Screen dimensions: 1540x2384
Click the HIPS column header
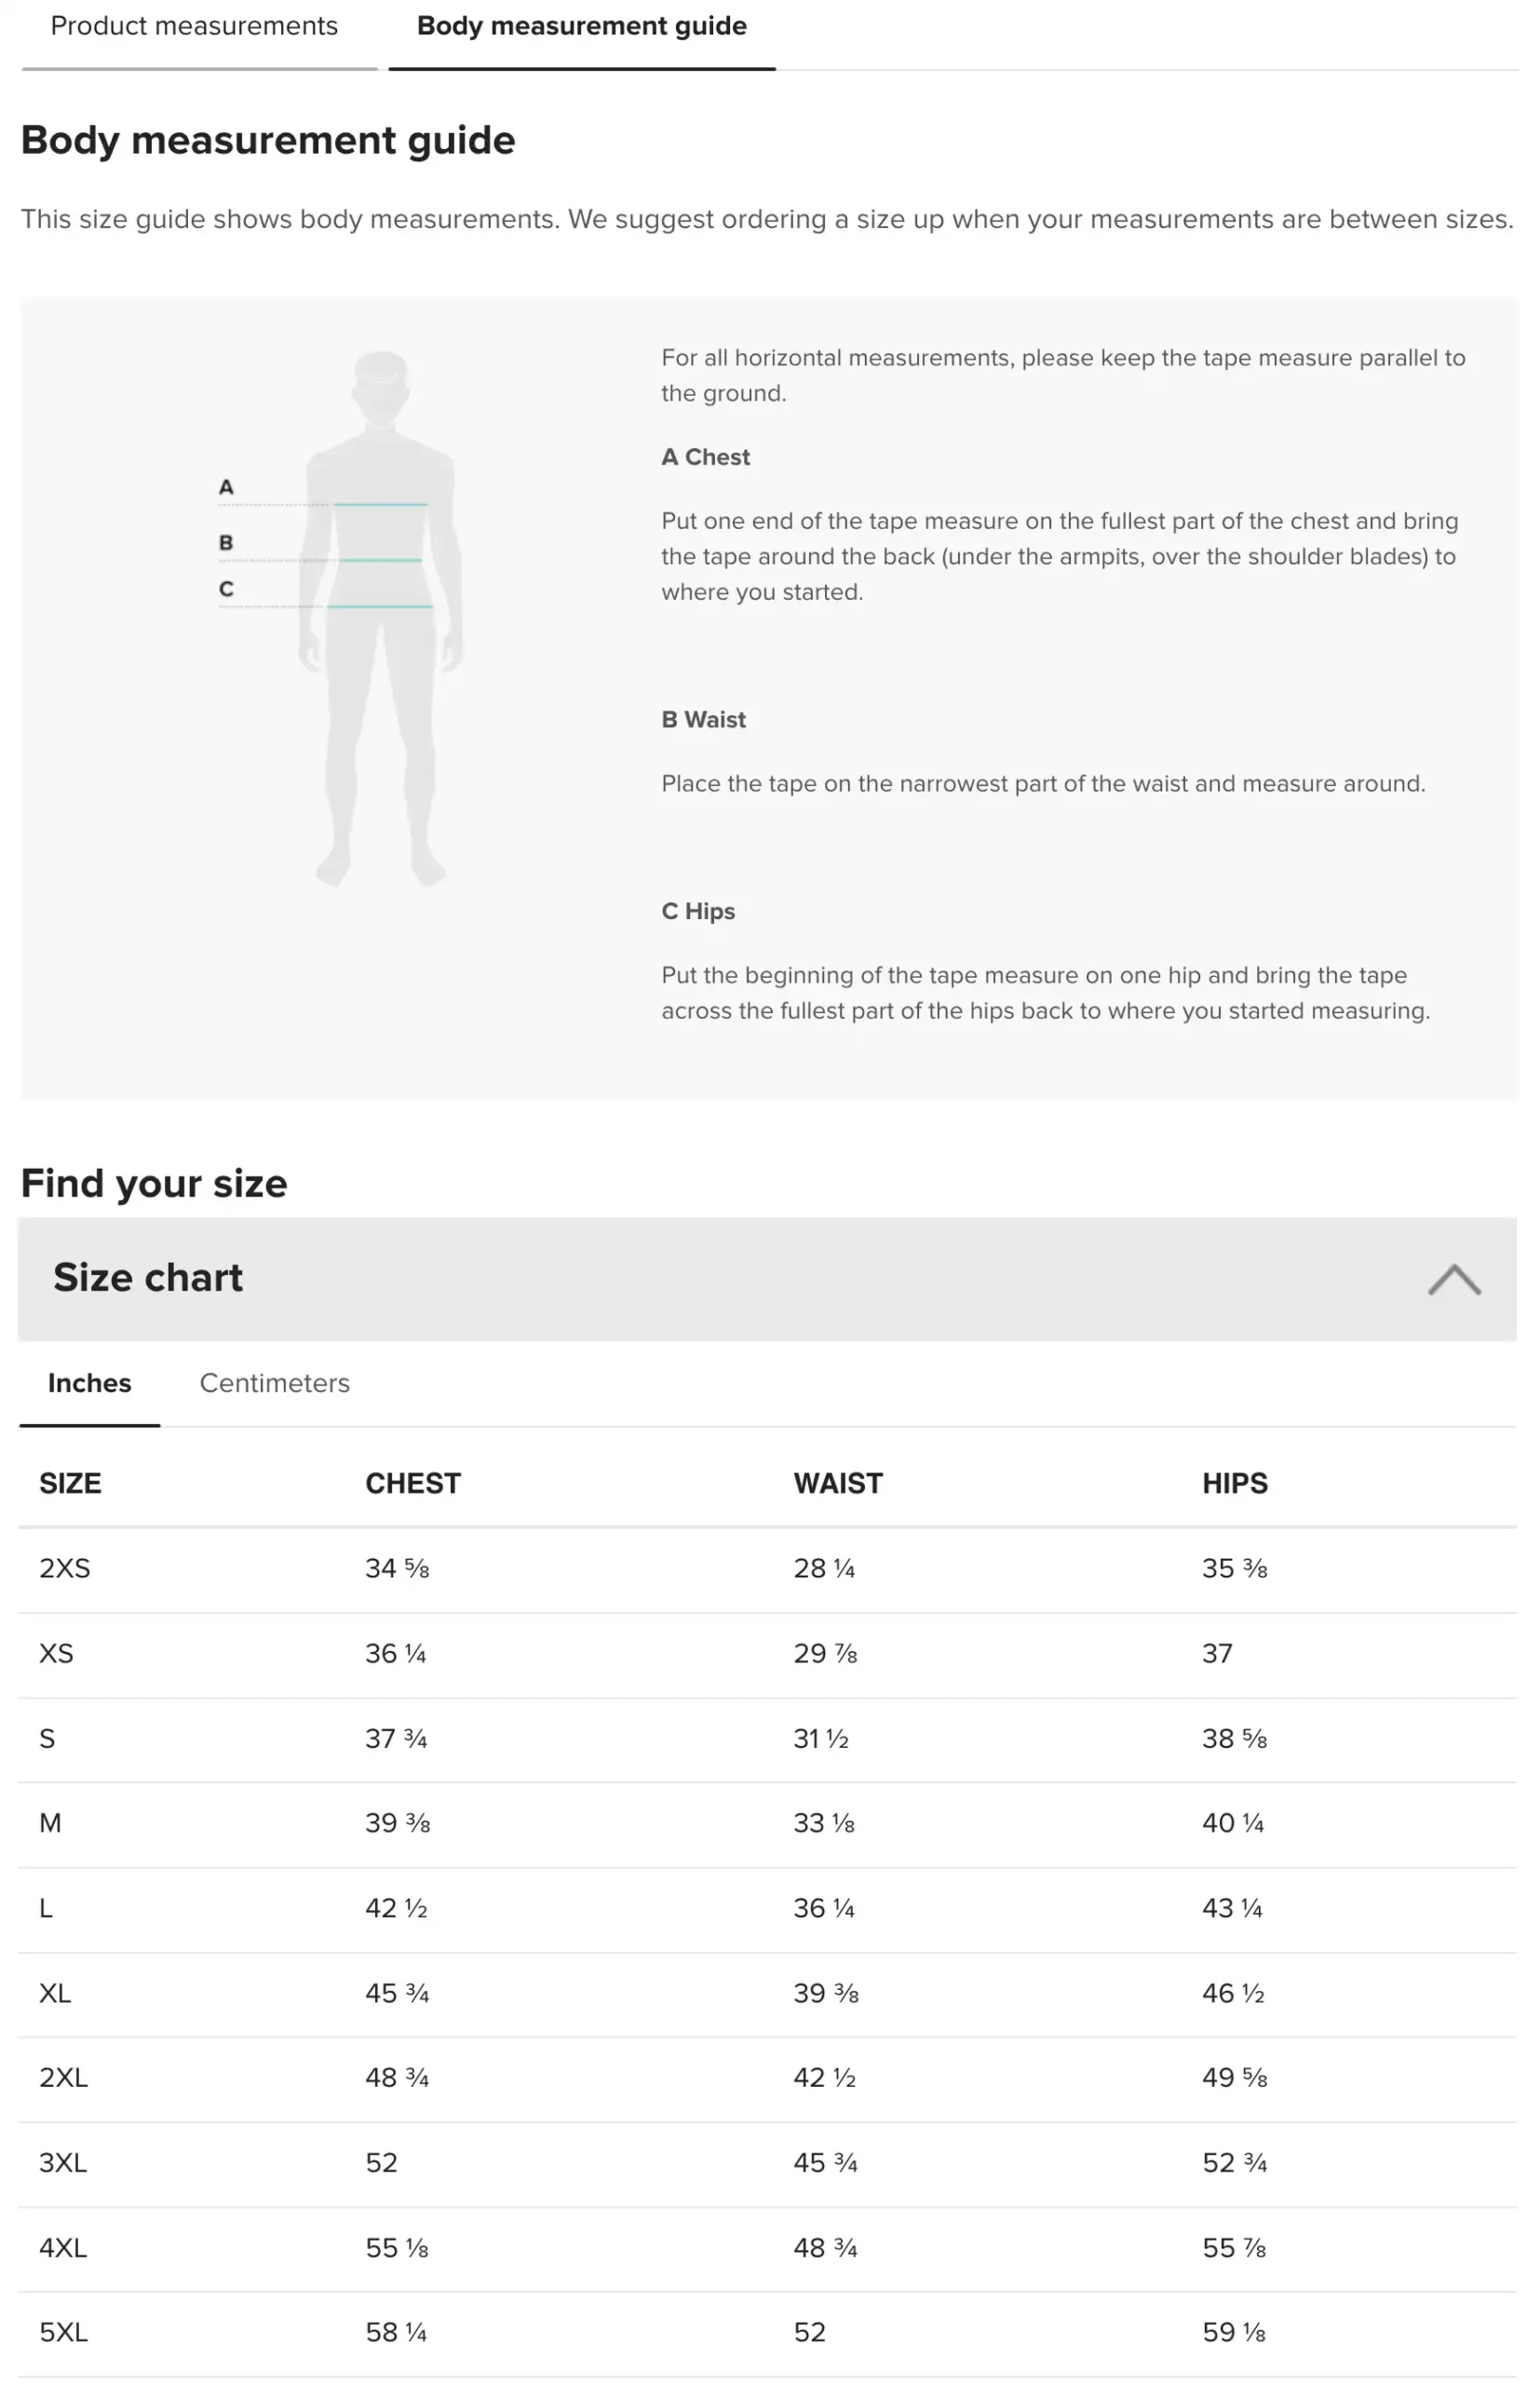click(1235, 1483)
